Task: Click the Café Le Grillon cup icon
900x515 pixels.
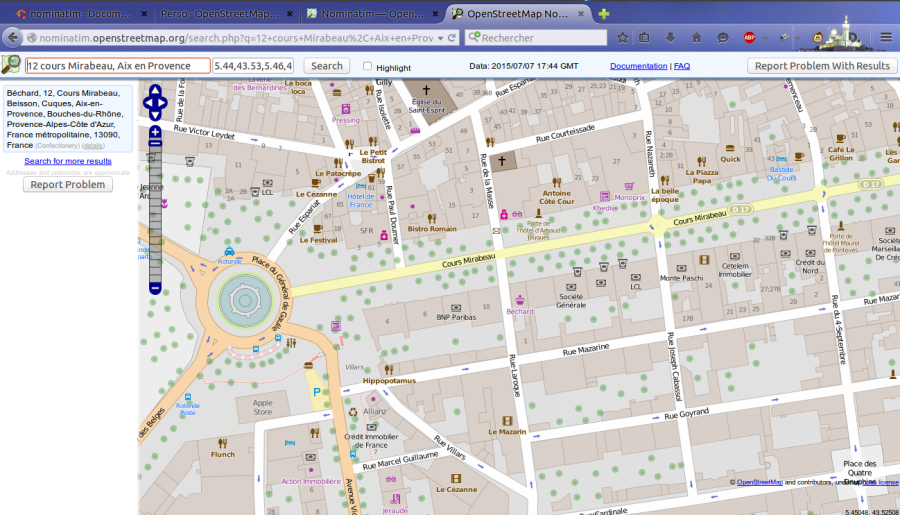Action: click(x=841, y=138)
